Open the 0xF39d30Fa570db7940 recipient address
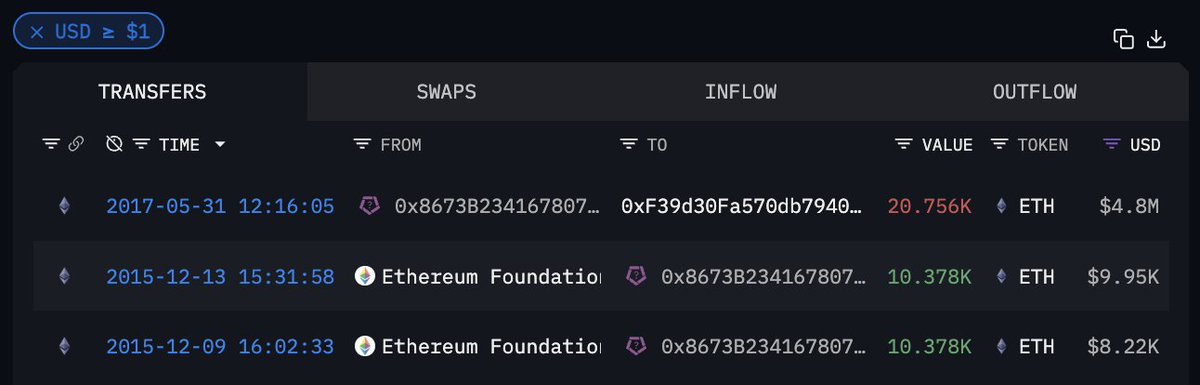 click(741, 207)
